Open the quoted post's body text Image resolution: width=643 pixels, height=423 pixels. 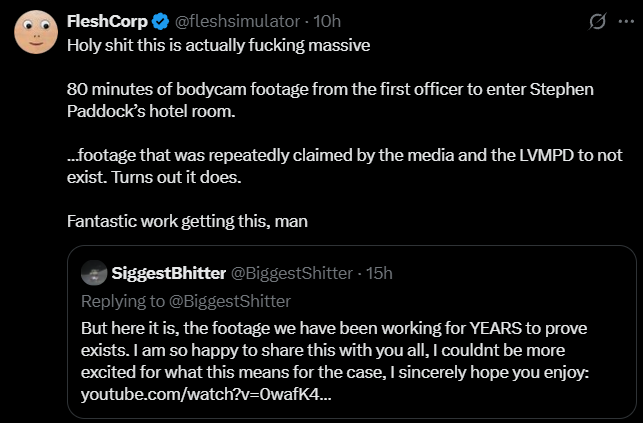pyautogui.click(x=335, y=362)
